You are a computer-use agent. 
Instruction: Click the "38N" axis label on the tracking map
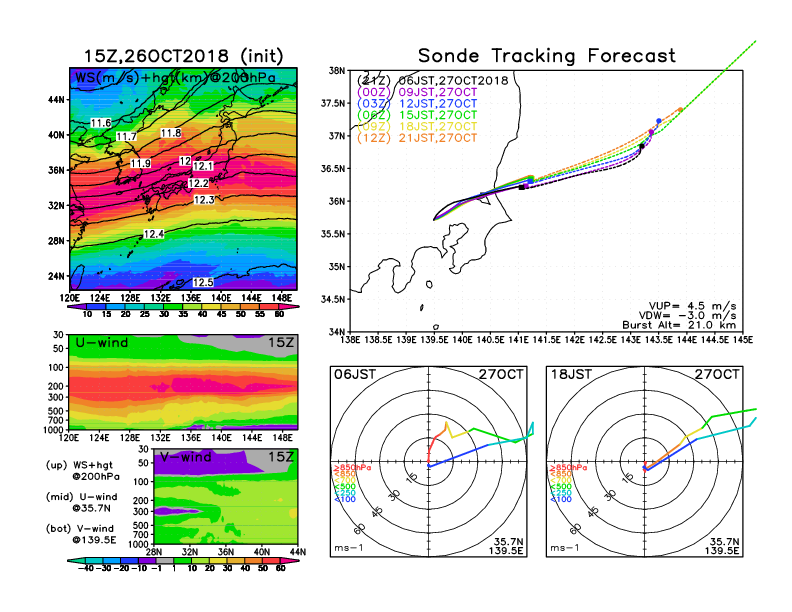coord(337,71)
